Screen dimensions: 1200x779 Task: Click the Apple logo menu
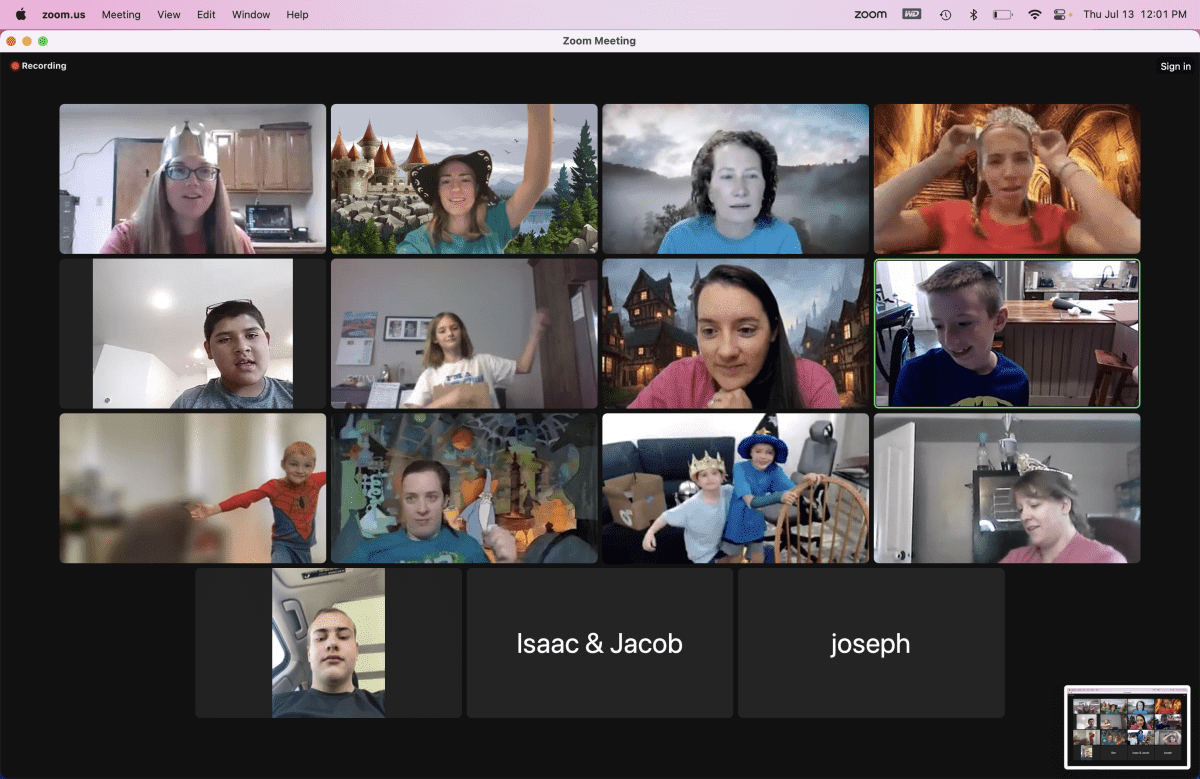(20, 14)
